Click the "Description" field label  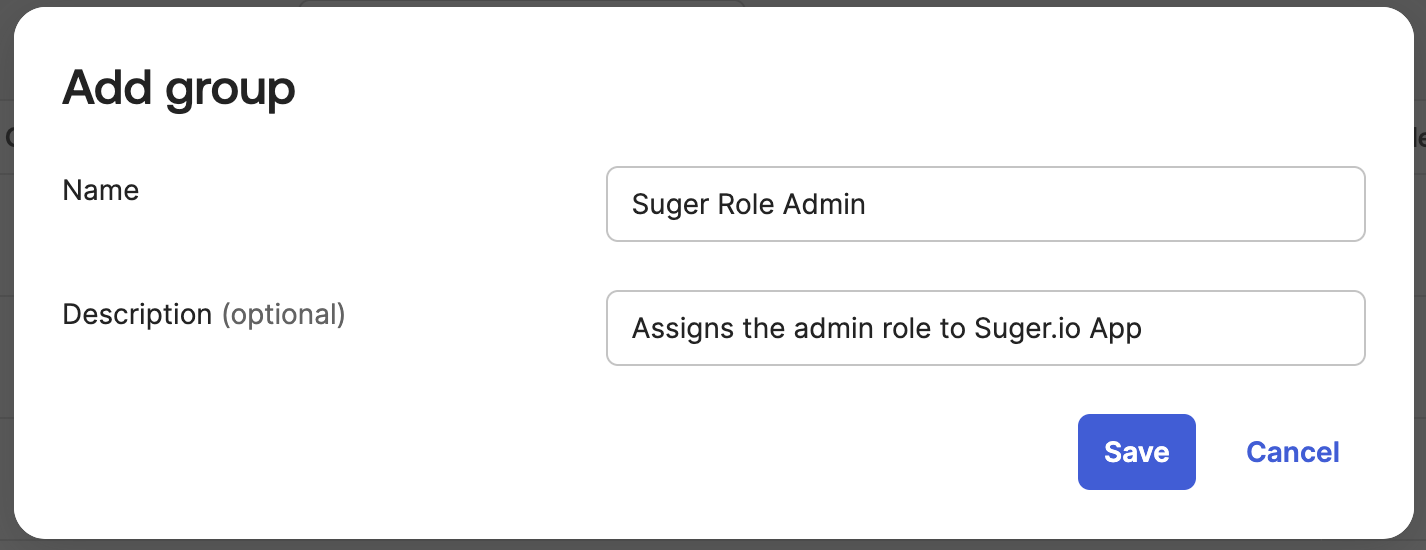(x=137, y=314)
